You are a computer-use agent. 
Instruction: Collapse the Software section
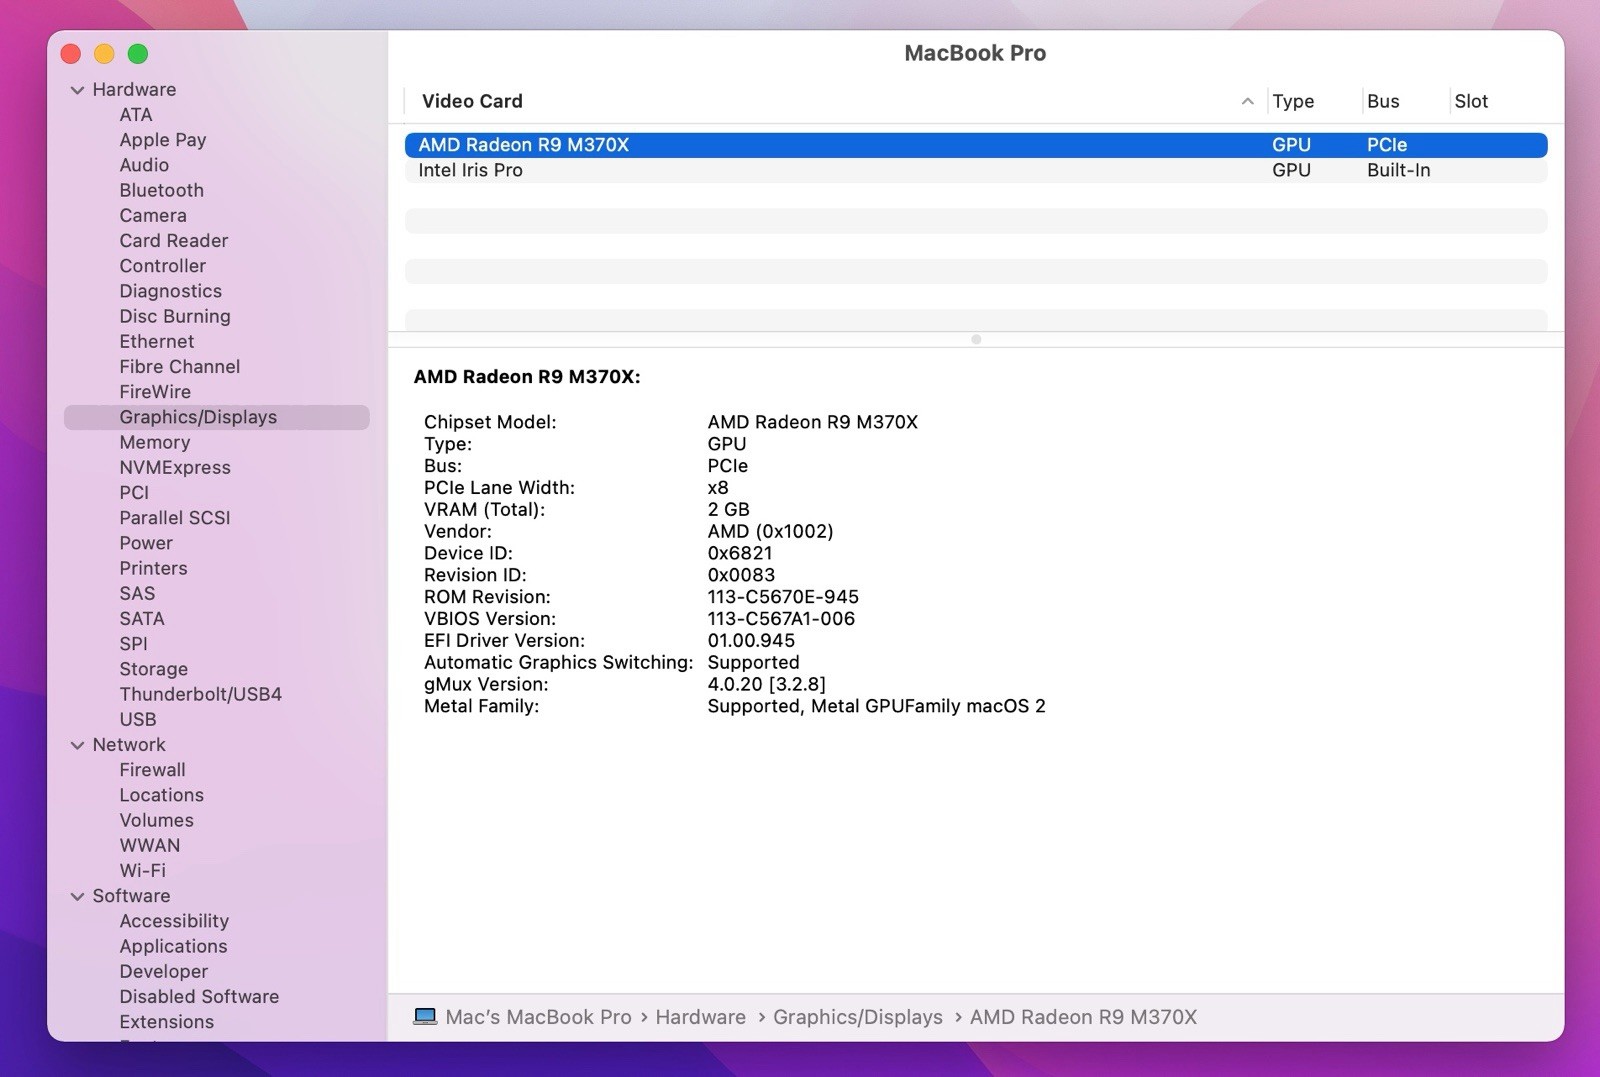pyautogui.click(x=77, y=896)
